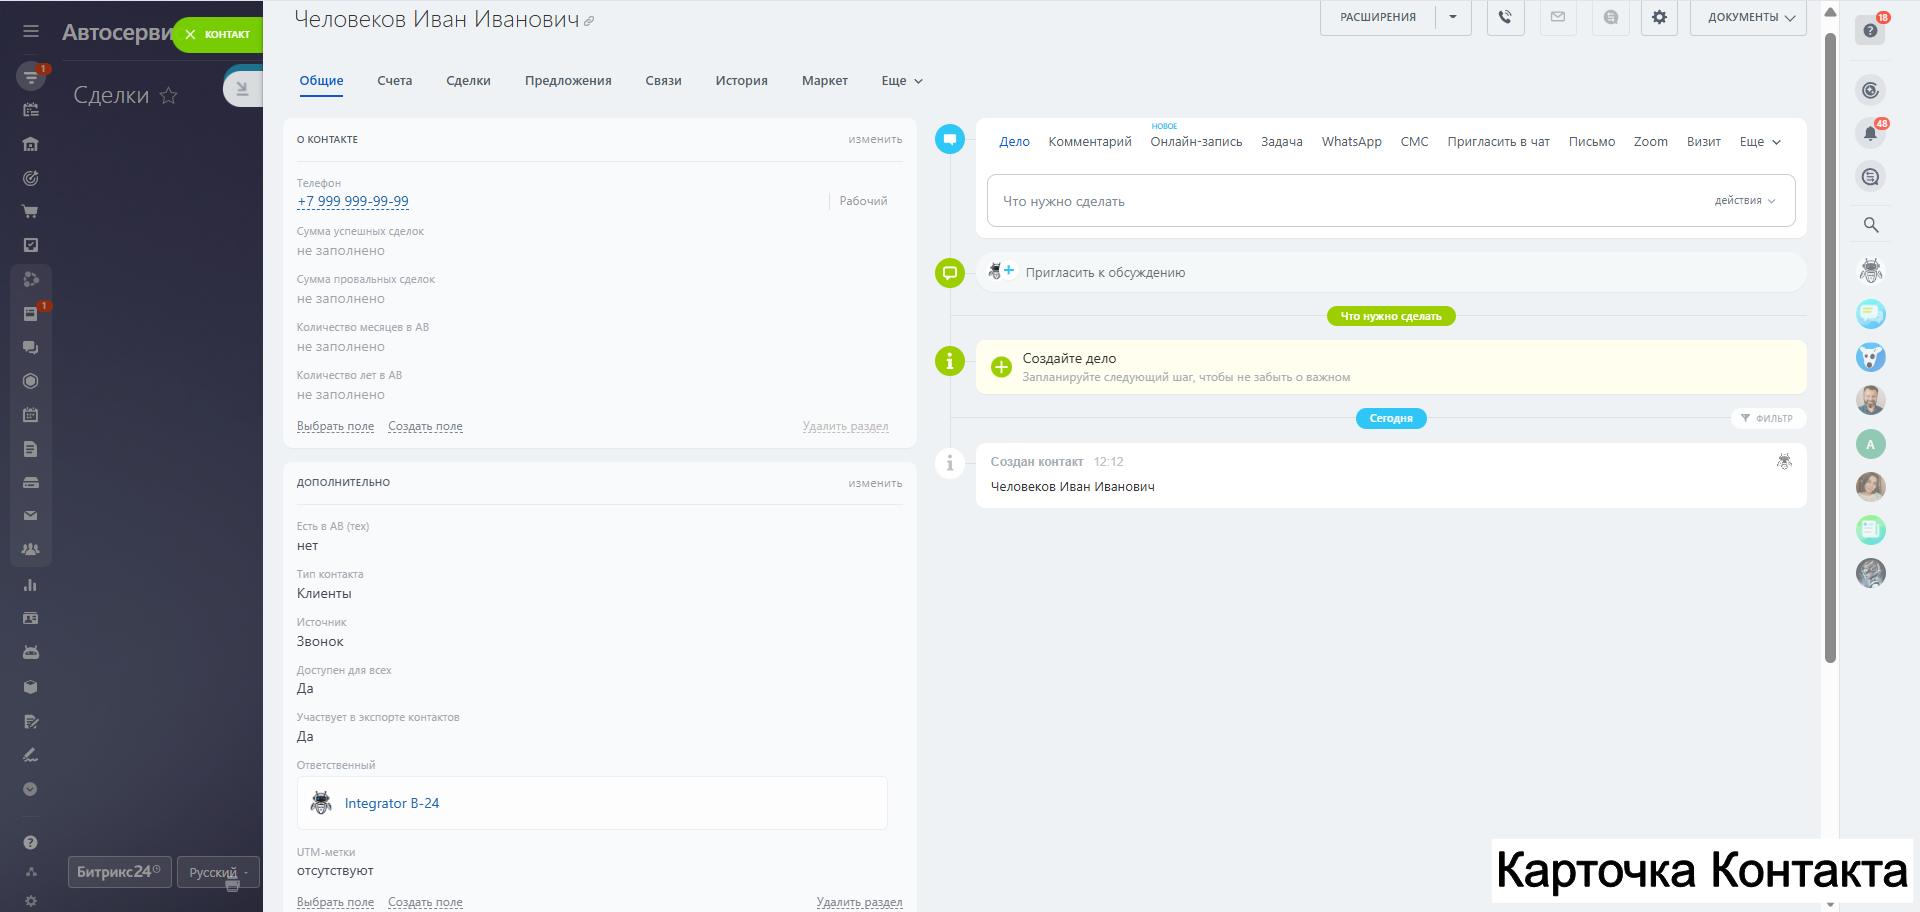Image resolution: width=1920 pixels, height=912 pixels.
Task: Click the help icon with 18 badge
Action: click(1871, 30)
